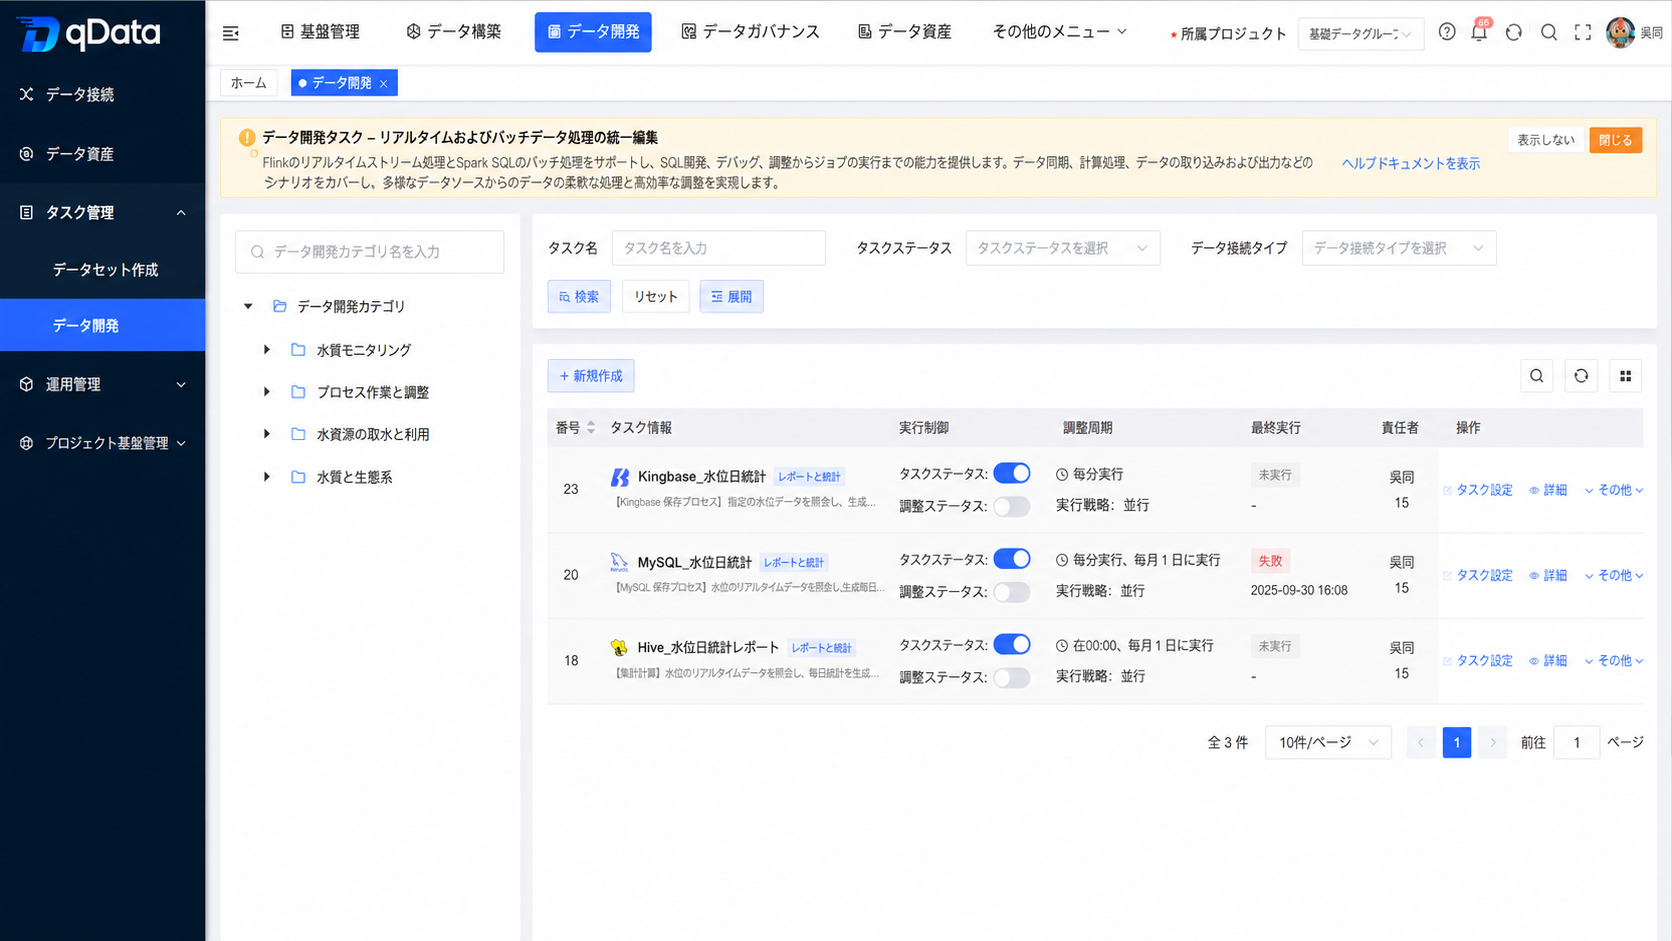Open その他 menu for Hive row
The width and height of the screenshot is (1672, 941).
pos(1614,660)
